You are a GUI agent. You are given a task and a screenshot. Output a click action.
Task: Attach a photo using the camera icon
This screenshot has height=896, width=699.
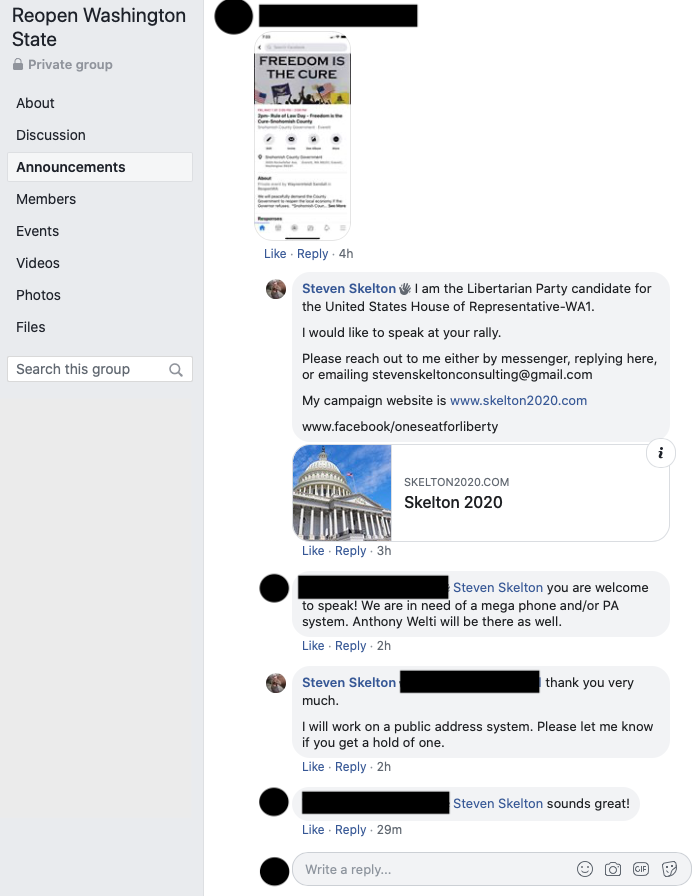[x=614, y=870]
